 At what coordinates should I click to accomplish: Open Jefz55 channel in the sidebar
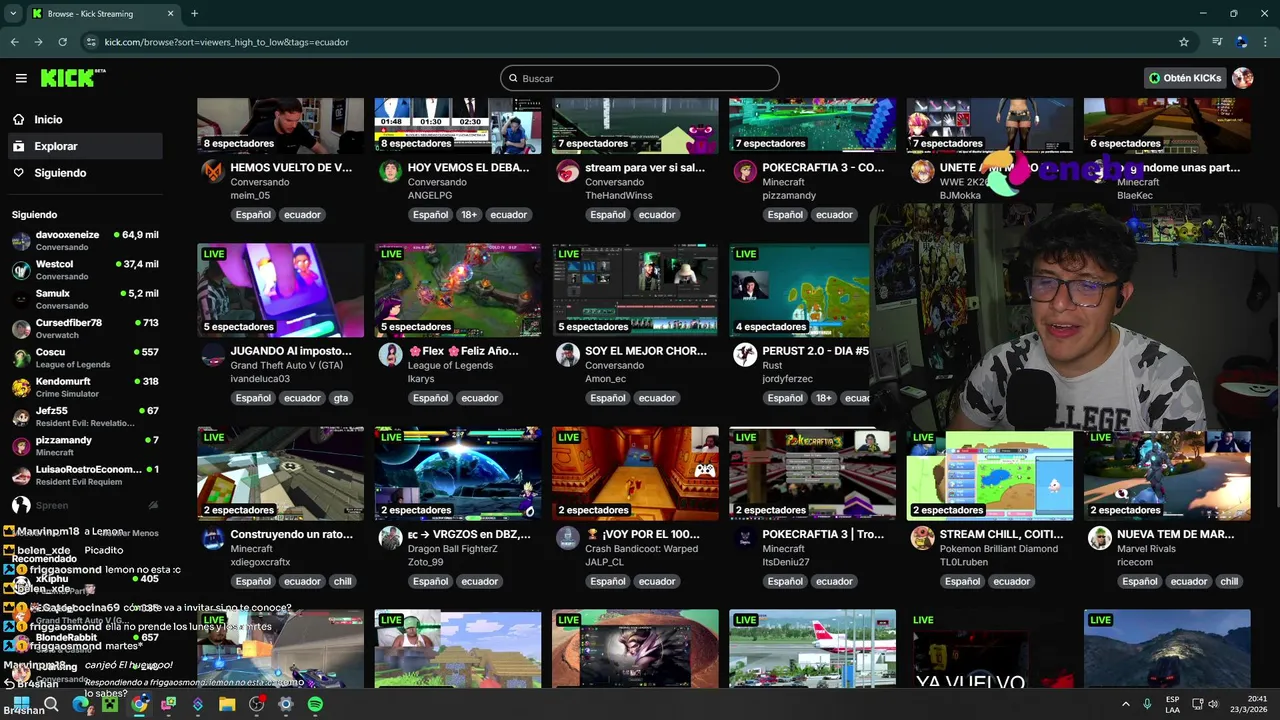pos(85,417)
